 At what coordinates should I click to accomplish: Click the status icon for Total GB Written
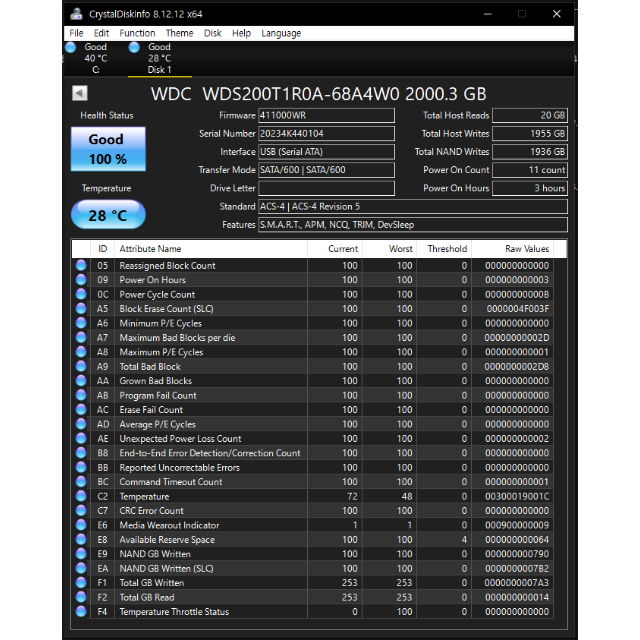pos(81,582)
